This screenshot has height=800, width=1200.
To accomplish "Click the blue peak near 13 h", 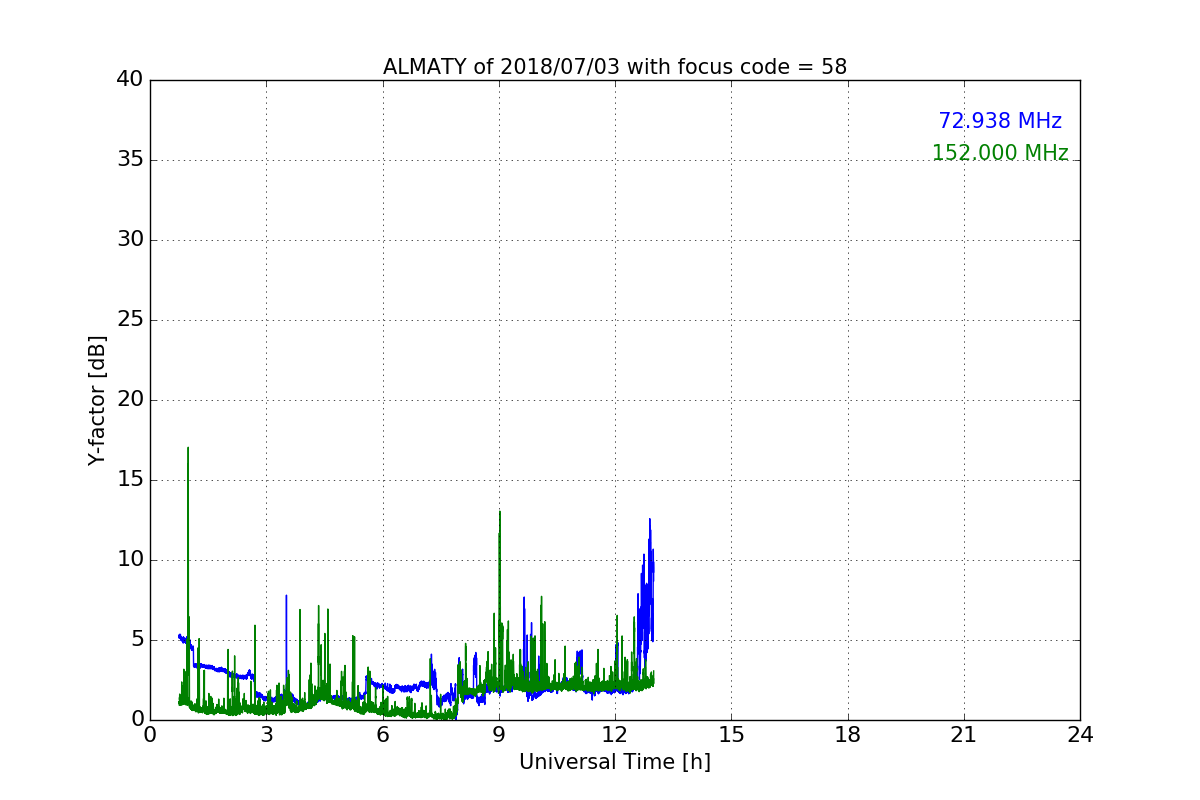I will pos(650,520).
